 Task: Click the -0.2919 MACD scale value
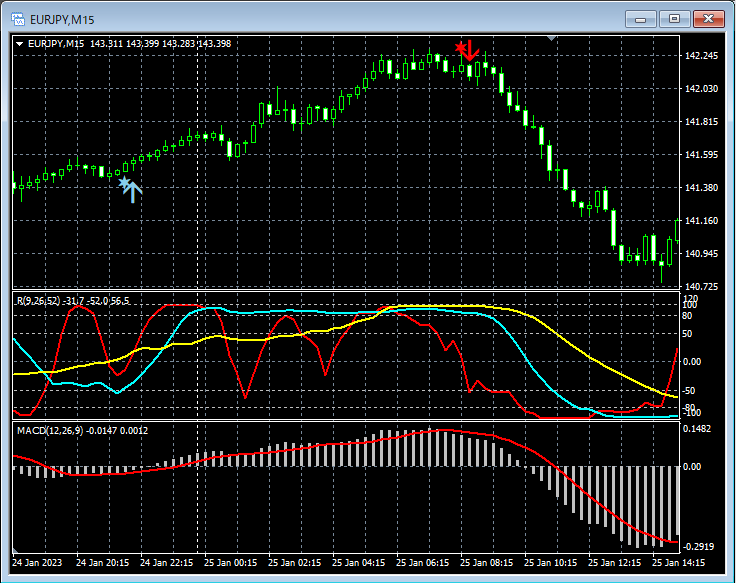(x=698, y=547)
